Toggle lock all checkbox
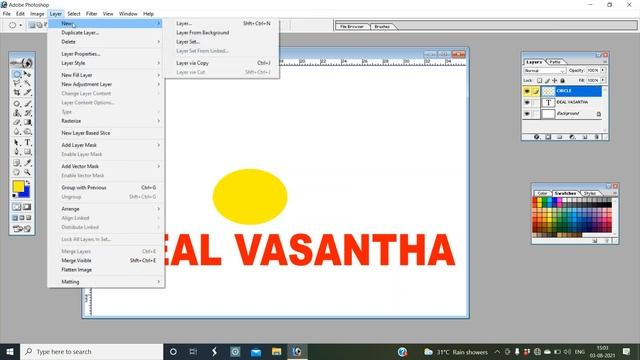 [x=562, y=80]
